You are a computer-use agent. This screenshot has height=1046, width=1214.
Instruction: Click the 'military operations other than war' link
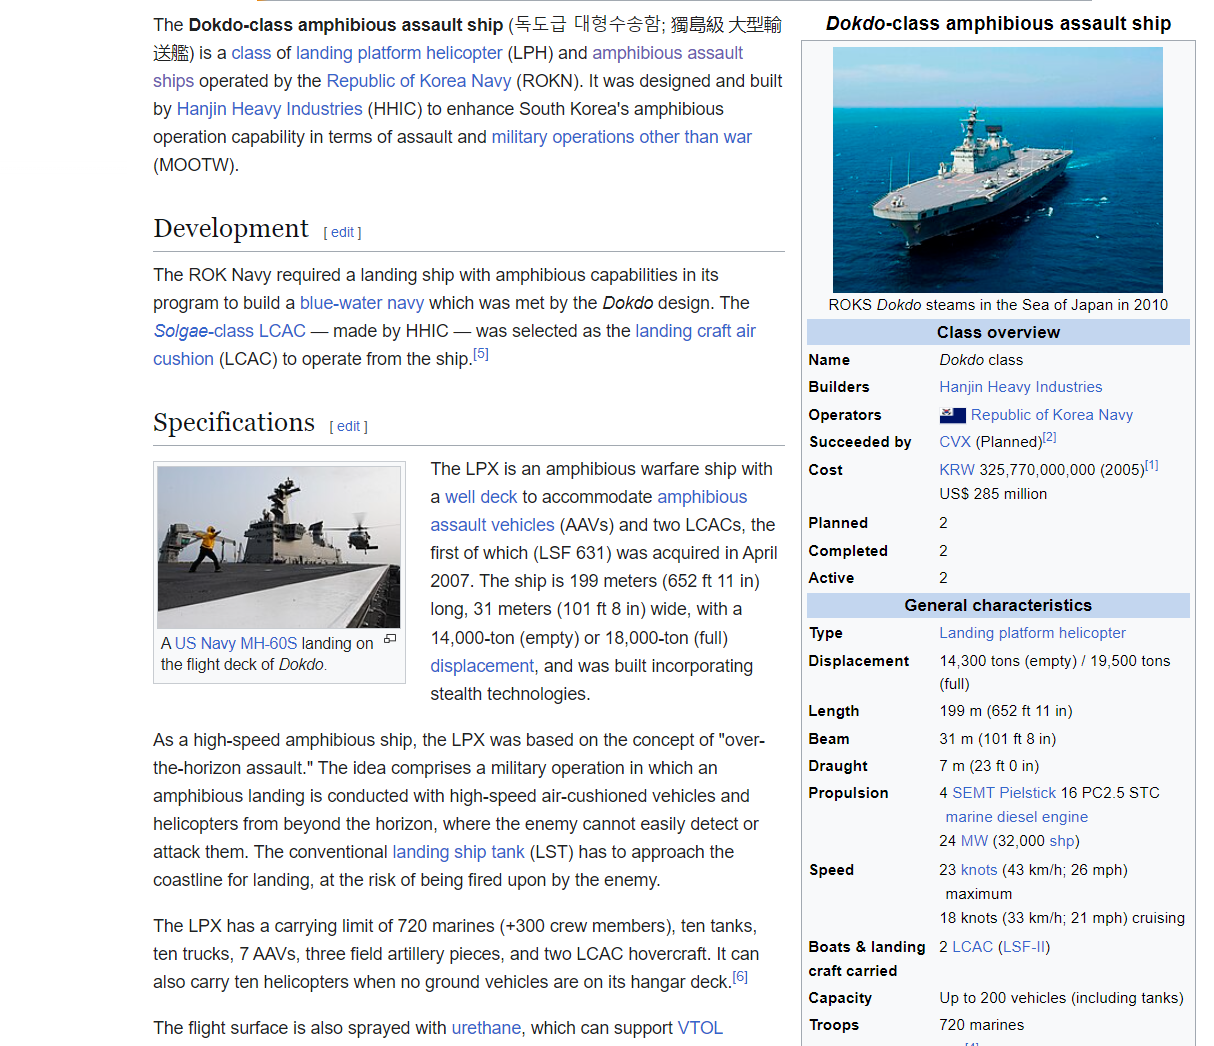621,137
